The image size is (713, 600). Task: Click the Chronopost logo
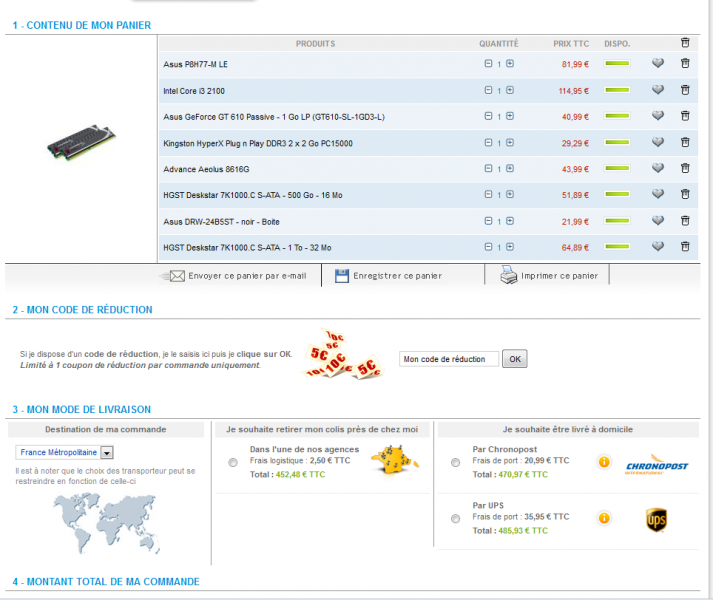(x=657, y=464)
